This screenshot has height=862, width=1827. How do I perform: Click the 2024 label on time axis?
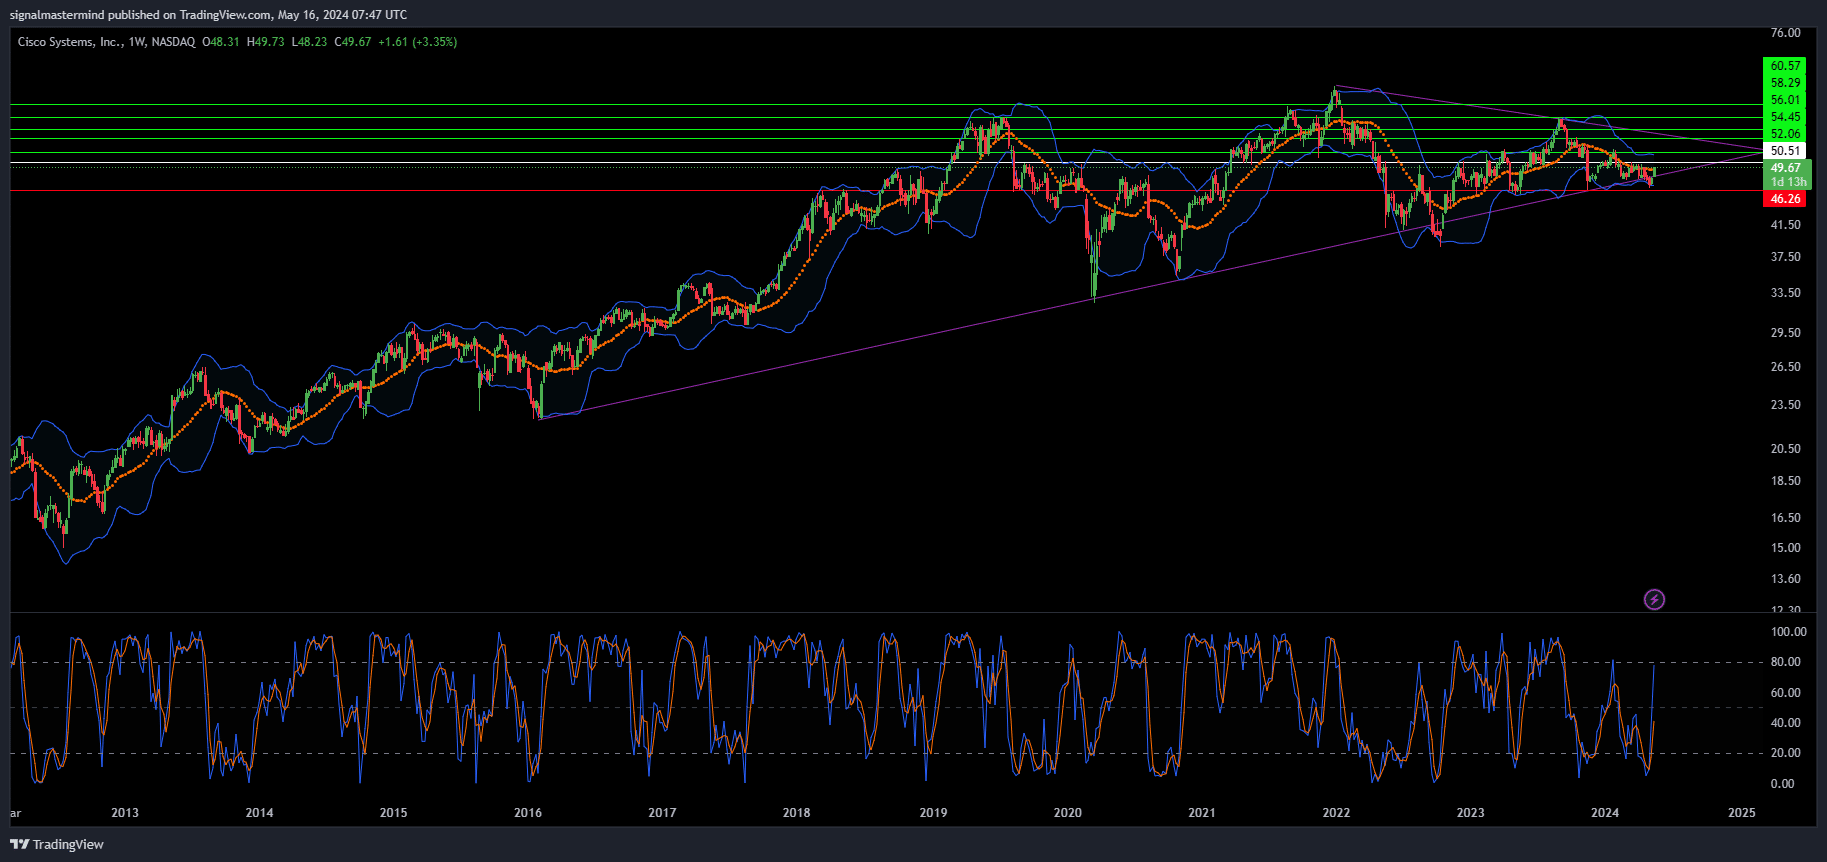click(1604, 813)
